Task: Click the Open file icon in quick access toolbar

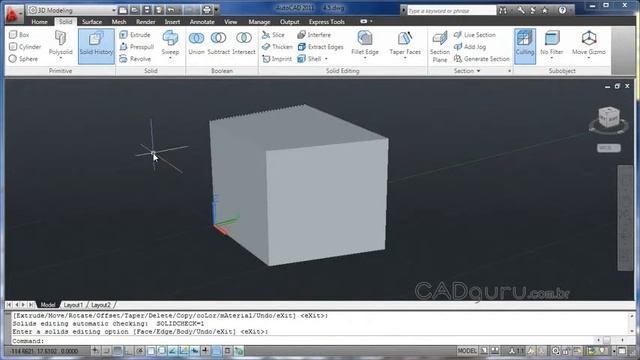Action: point(134,10)
